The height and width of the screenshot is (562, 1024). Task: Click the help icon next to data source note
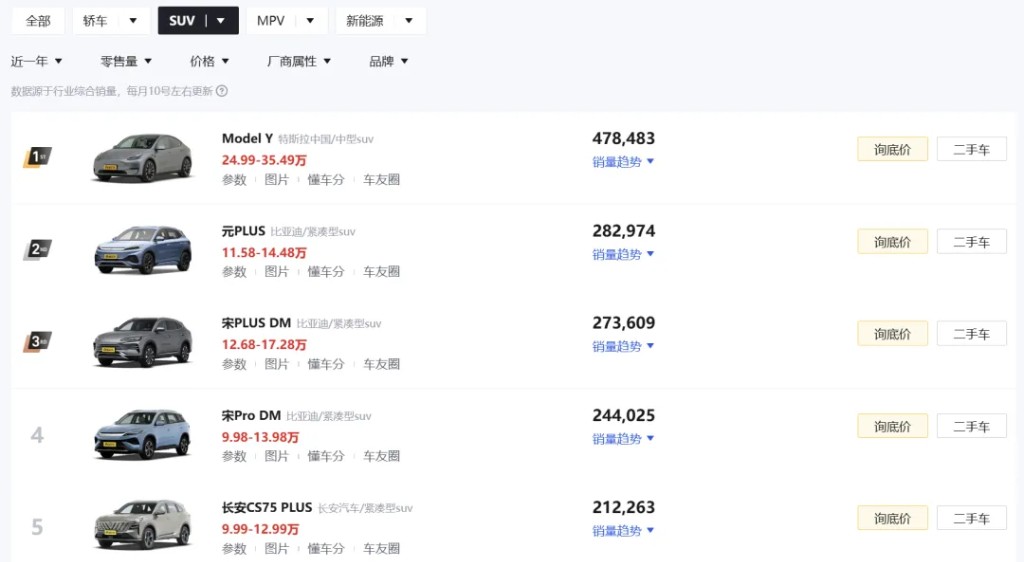pos(222,91)
